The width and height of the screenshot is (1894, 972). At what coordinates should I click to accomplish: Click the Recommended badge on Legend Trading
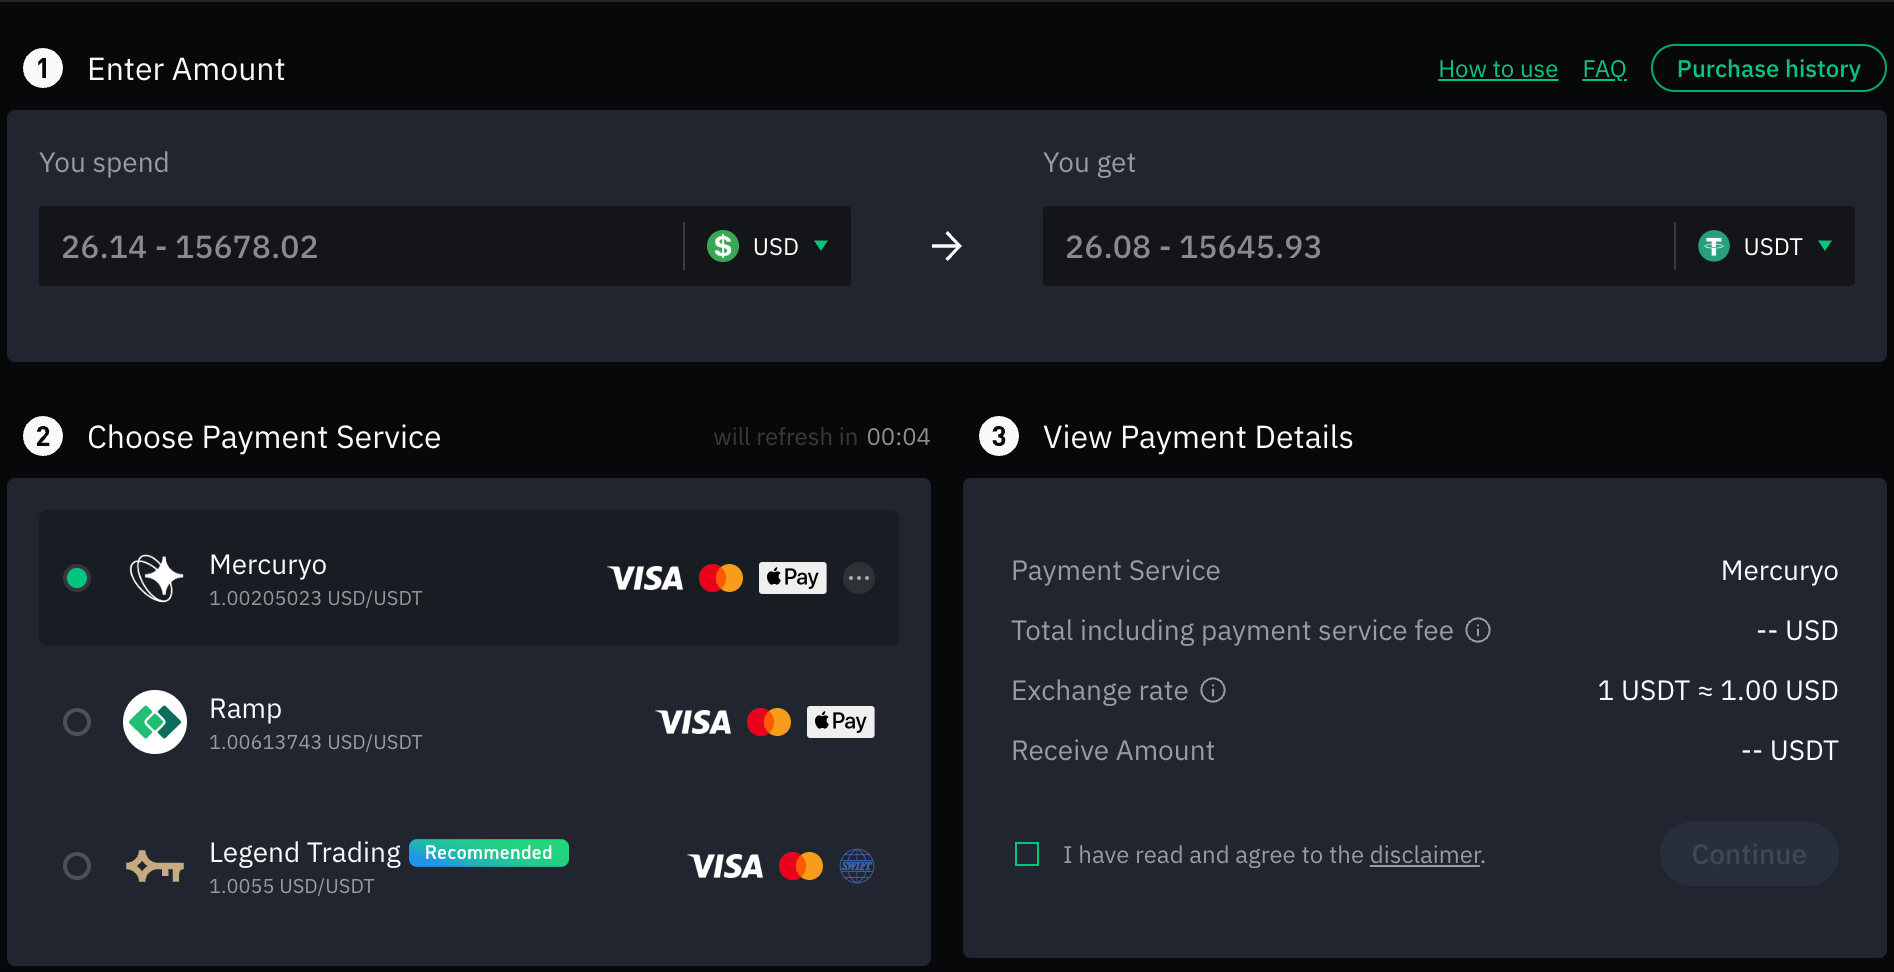pos(489,853)
